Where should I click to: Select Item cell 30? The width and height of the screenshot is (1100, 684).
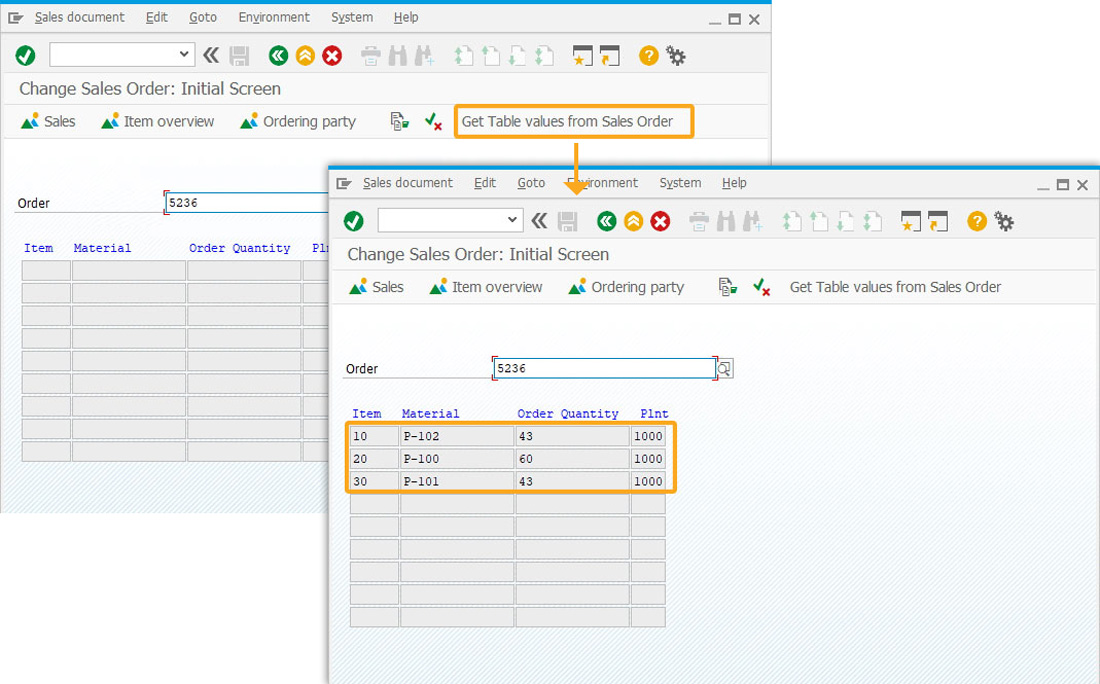375,481
